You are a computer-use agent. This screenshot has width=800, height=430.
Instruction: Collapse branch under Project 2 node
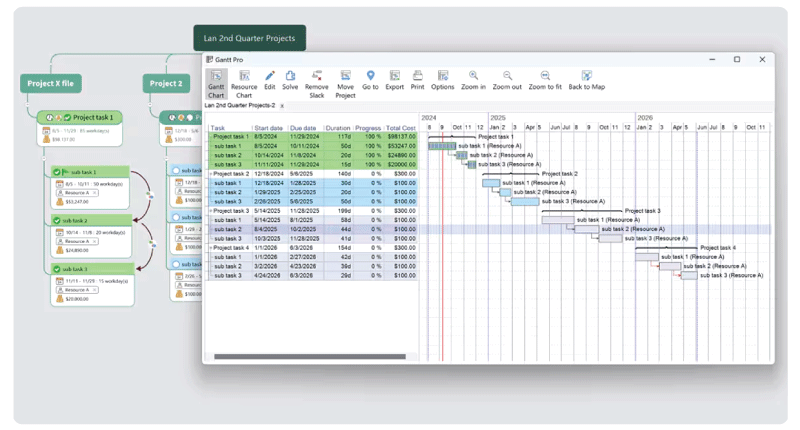(x=150, y=104)
